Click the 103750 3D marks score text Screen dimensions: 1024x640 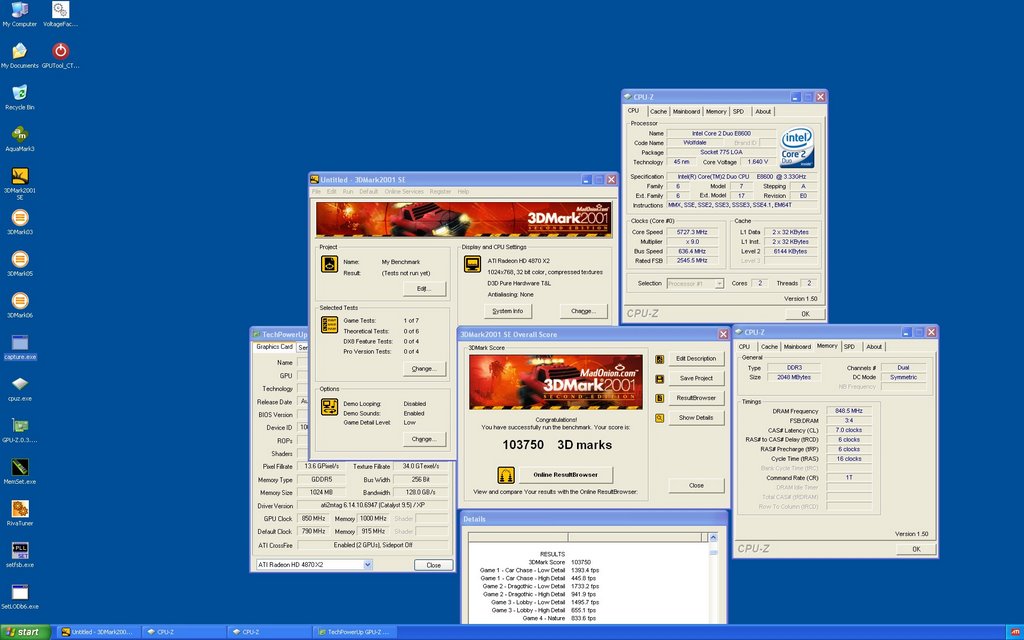pyautogui.click(x=557, y=445)
